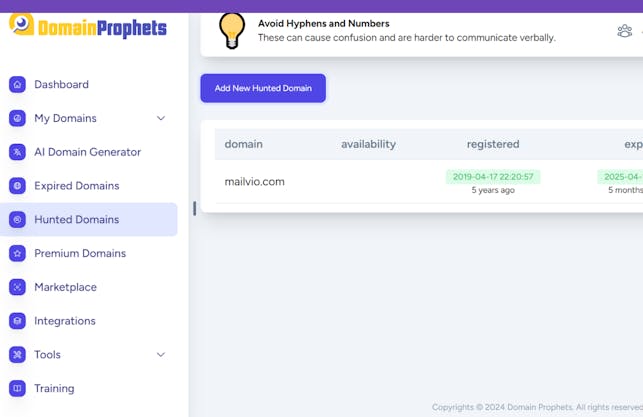Click the Tools sidebar icon
The width and height of the screenshot is (643, 417).
click(x=17, y=355)
